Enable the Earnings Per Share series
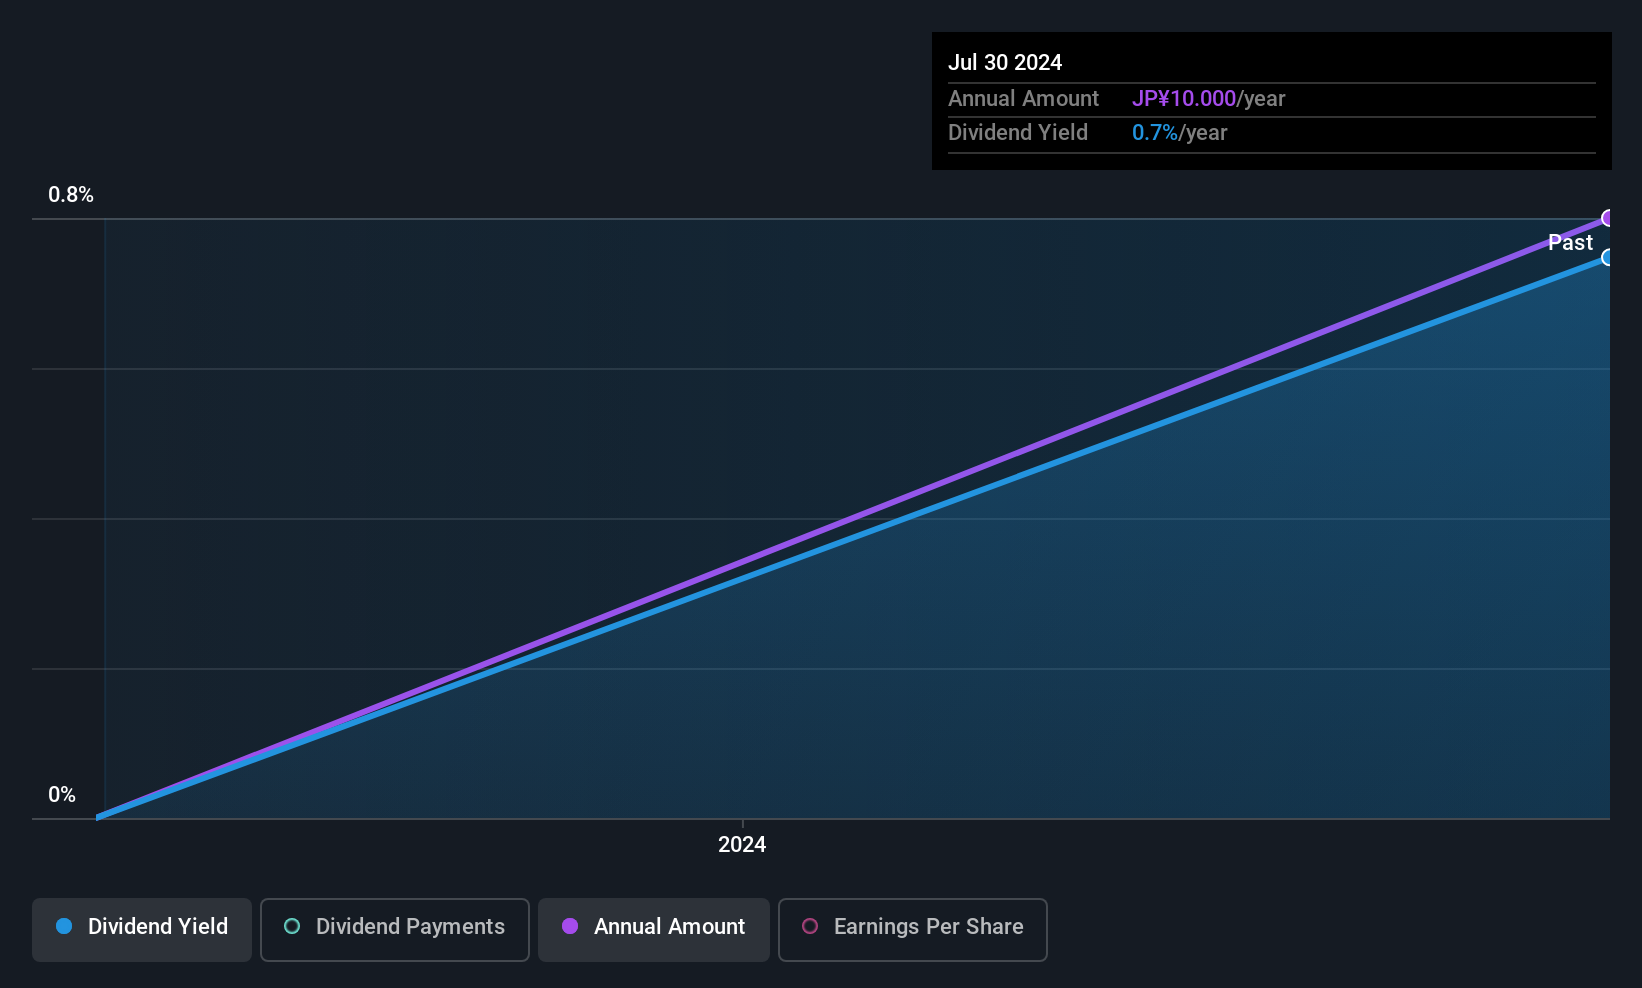This screenshot has width=1642, height=988. (913, 930)
